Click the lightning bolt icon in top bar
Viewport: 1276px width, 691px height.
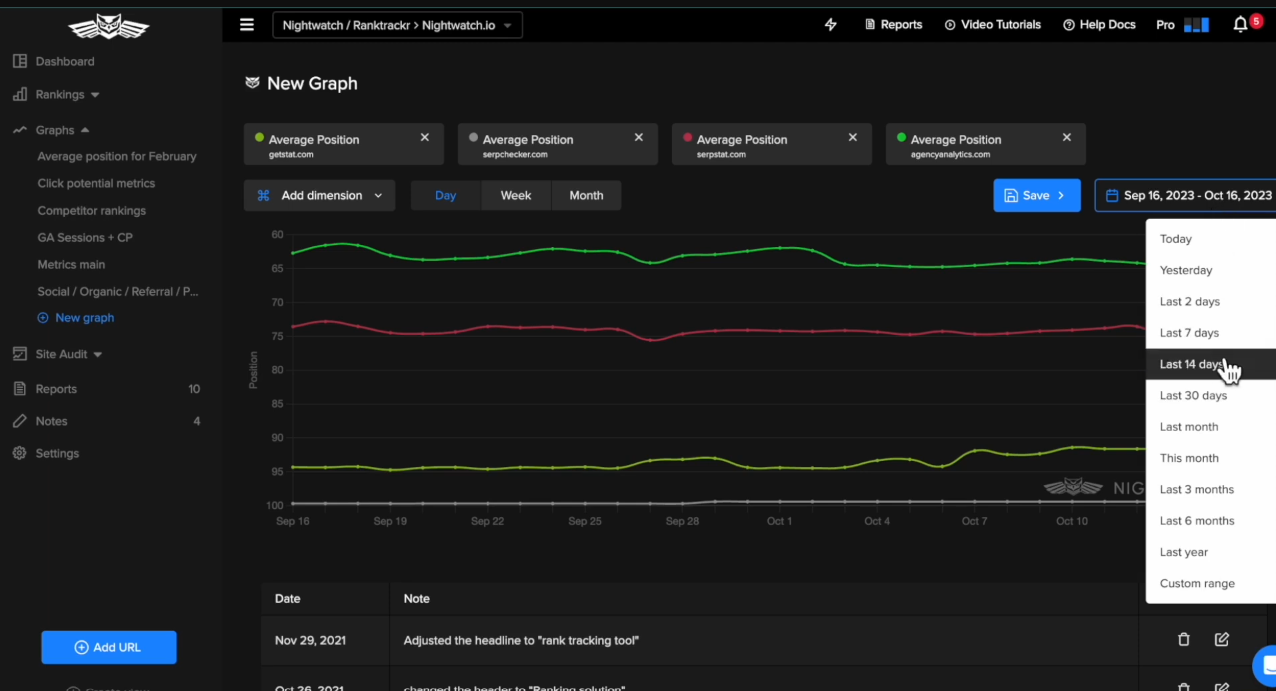coord(830,24)
